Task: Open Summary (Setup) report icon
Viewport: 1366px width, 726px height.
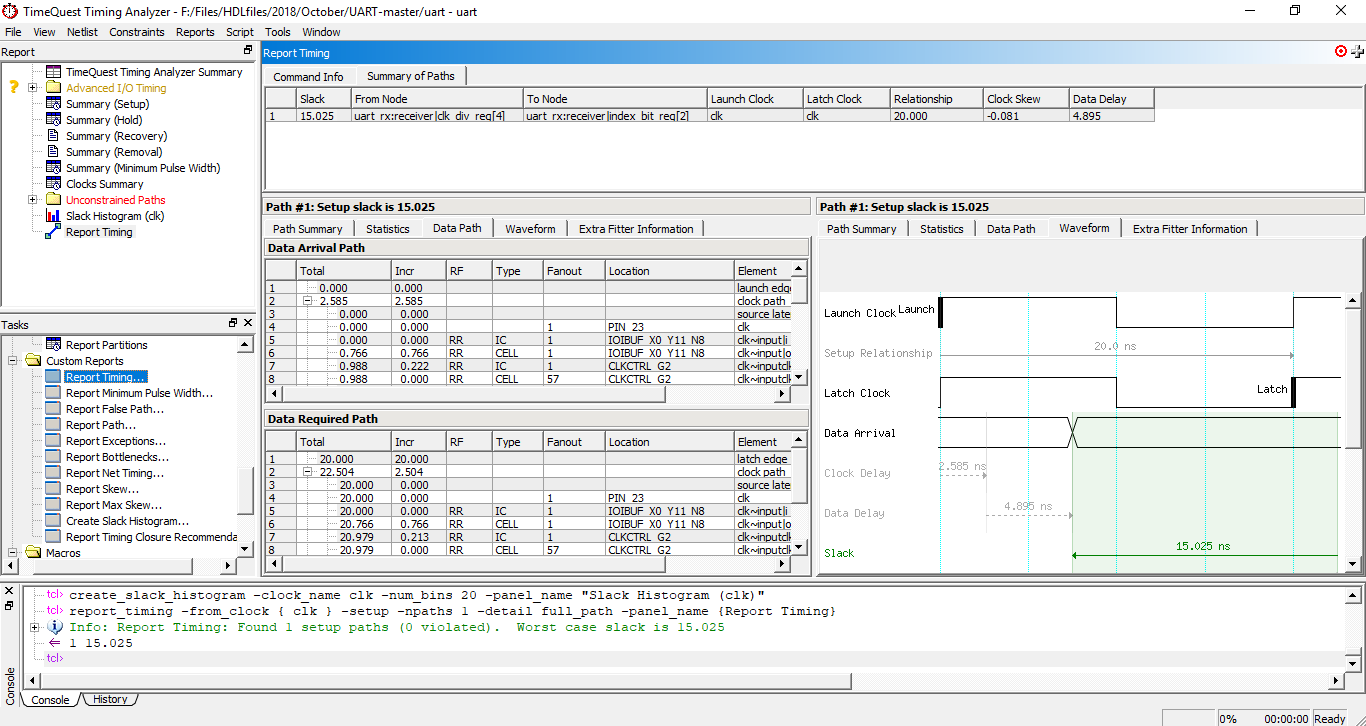Action: [x=53, y=104]
